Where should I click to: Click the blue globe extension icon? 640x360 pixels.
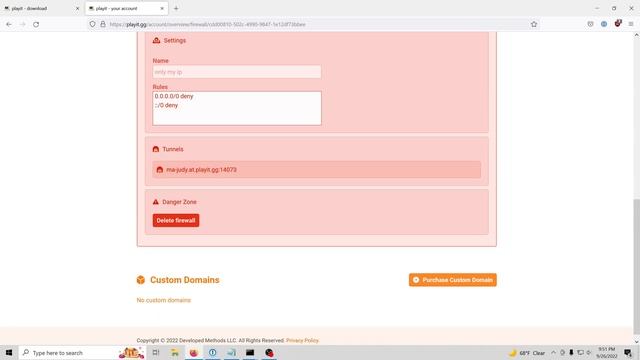coord(604,24)
